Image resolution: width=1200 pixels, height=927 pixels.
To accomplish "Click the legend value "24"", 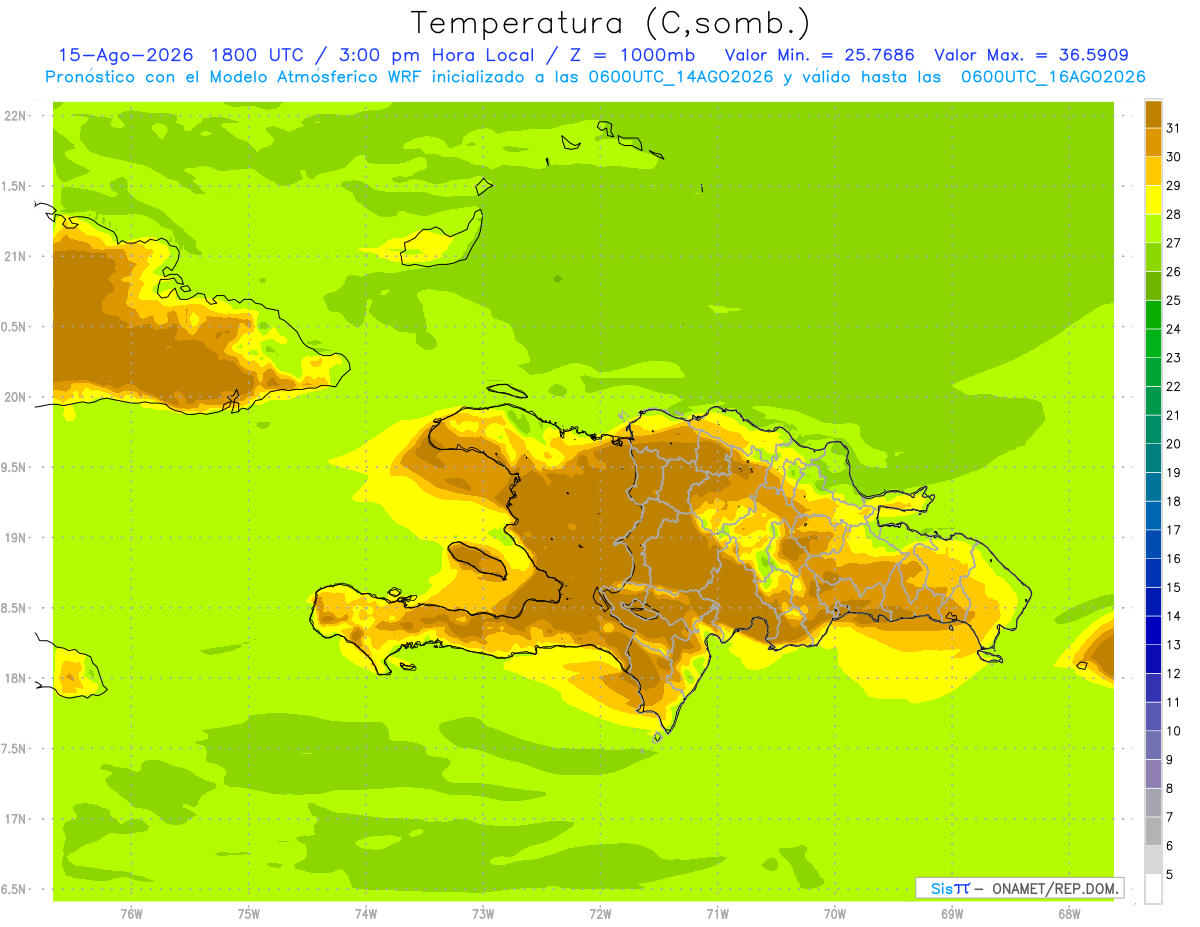I will (1174, 329).
